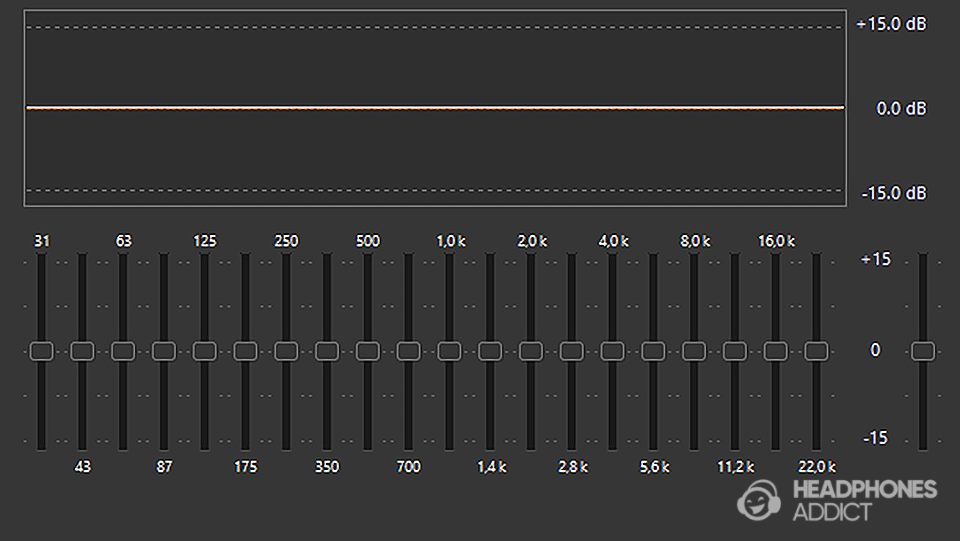Screen dimensions: 960x541
Task: Click the preamp slider handle at far right
Action: click(923, 351)
